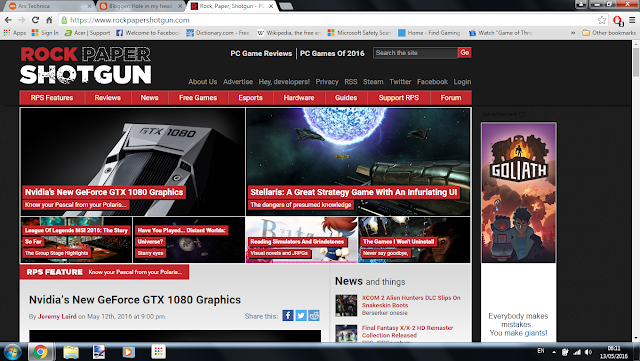This screenshot has height=361, width=640.
Task: Open Final Fantasy X/X-2 HD Remaster news
Action: [x=407, y=332]
